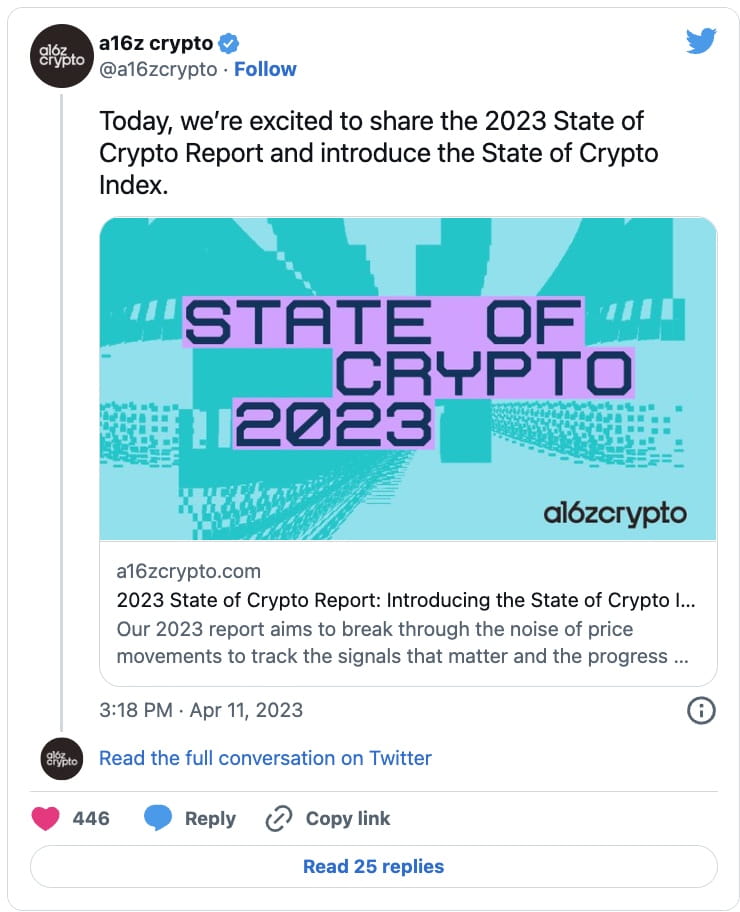Screen dimensions: 740x912
Task: Click the a16z crypto display name
Action: pos(157,43)
